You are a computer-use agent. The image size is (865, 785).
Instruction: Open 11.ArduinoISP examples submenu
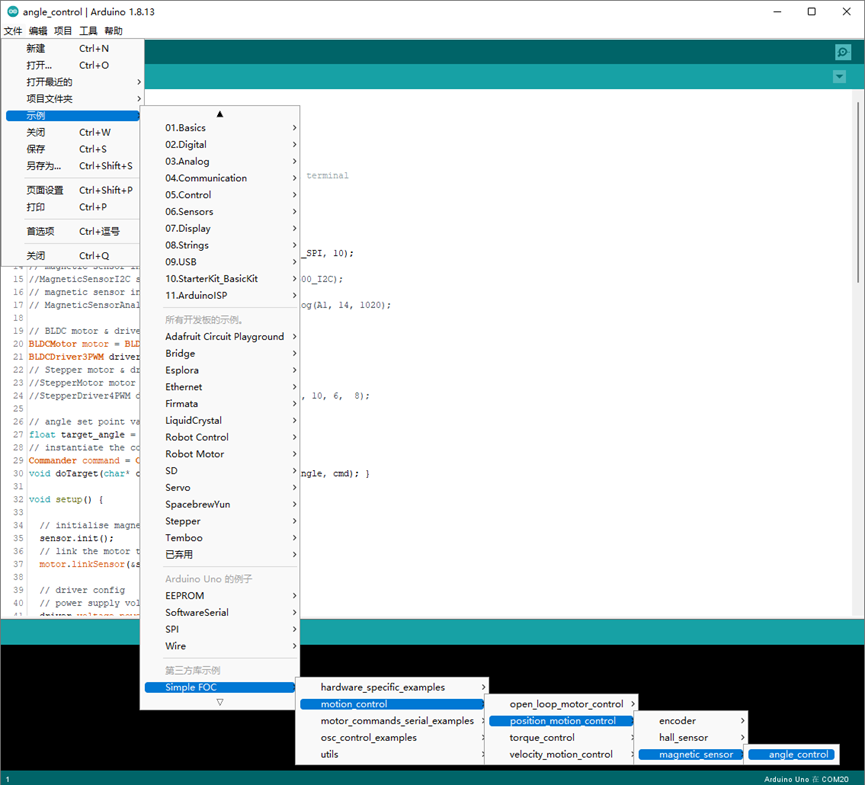coord(220,295)
